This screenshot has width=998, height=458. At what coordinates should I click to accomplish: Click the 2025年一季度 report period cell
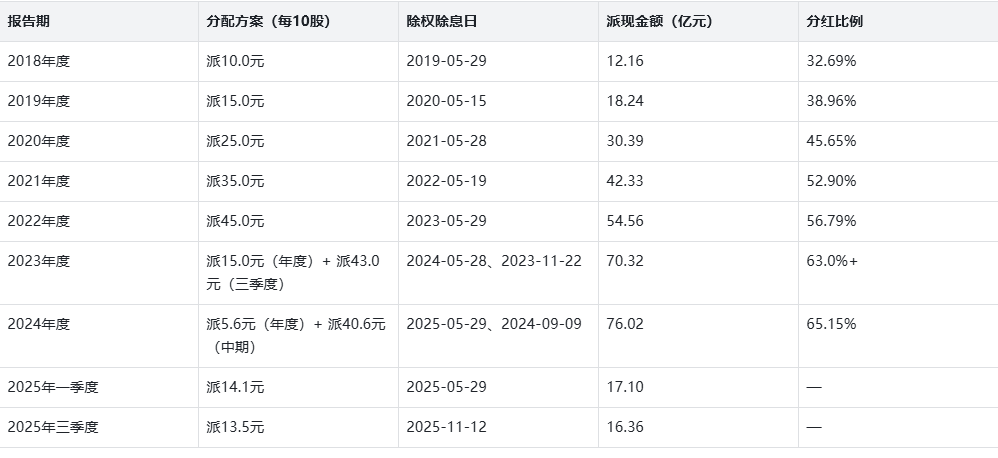point(53,387)
